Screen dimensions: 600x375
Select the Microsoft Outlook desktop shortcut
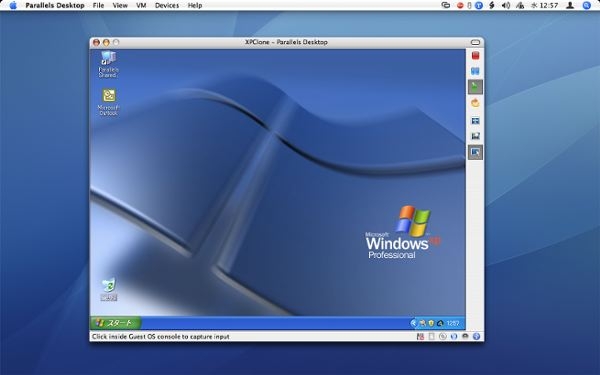[x=108, y=102]
